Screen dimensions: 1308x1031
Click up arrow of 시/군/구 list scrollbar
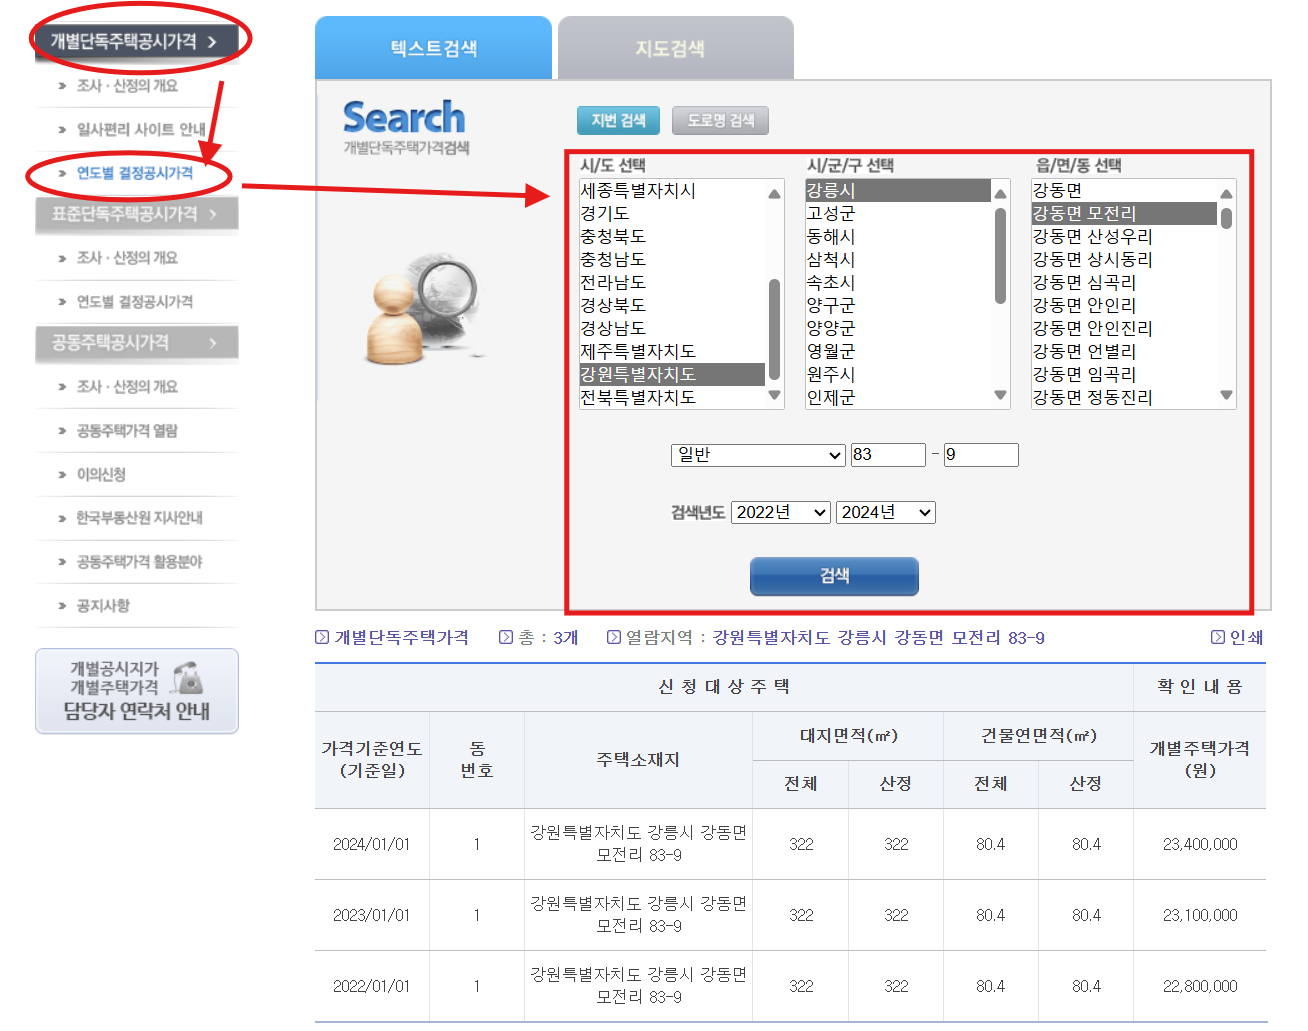1000,192
